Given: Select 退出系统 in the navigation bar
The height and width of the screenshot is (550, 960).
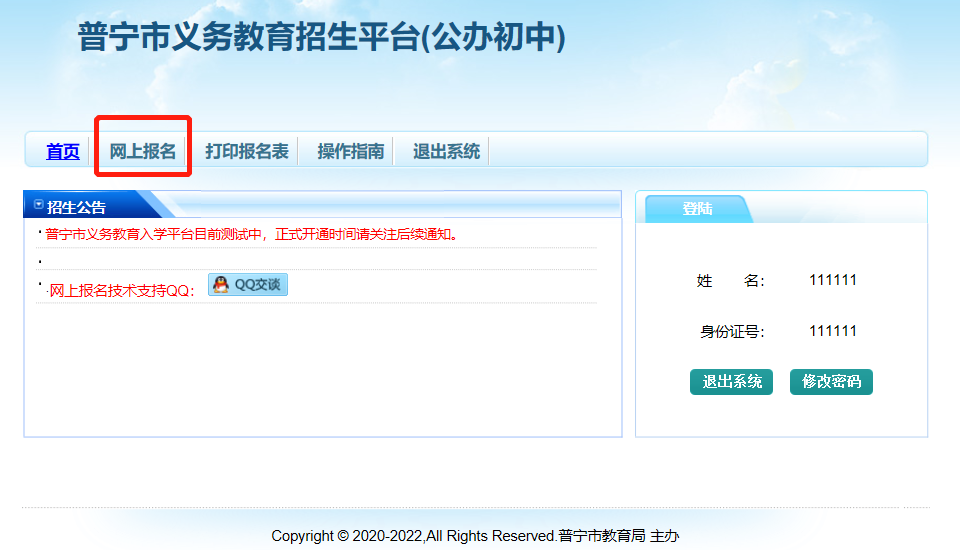Looking at the screenshot, I should point(446,151).
